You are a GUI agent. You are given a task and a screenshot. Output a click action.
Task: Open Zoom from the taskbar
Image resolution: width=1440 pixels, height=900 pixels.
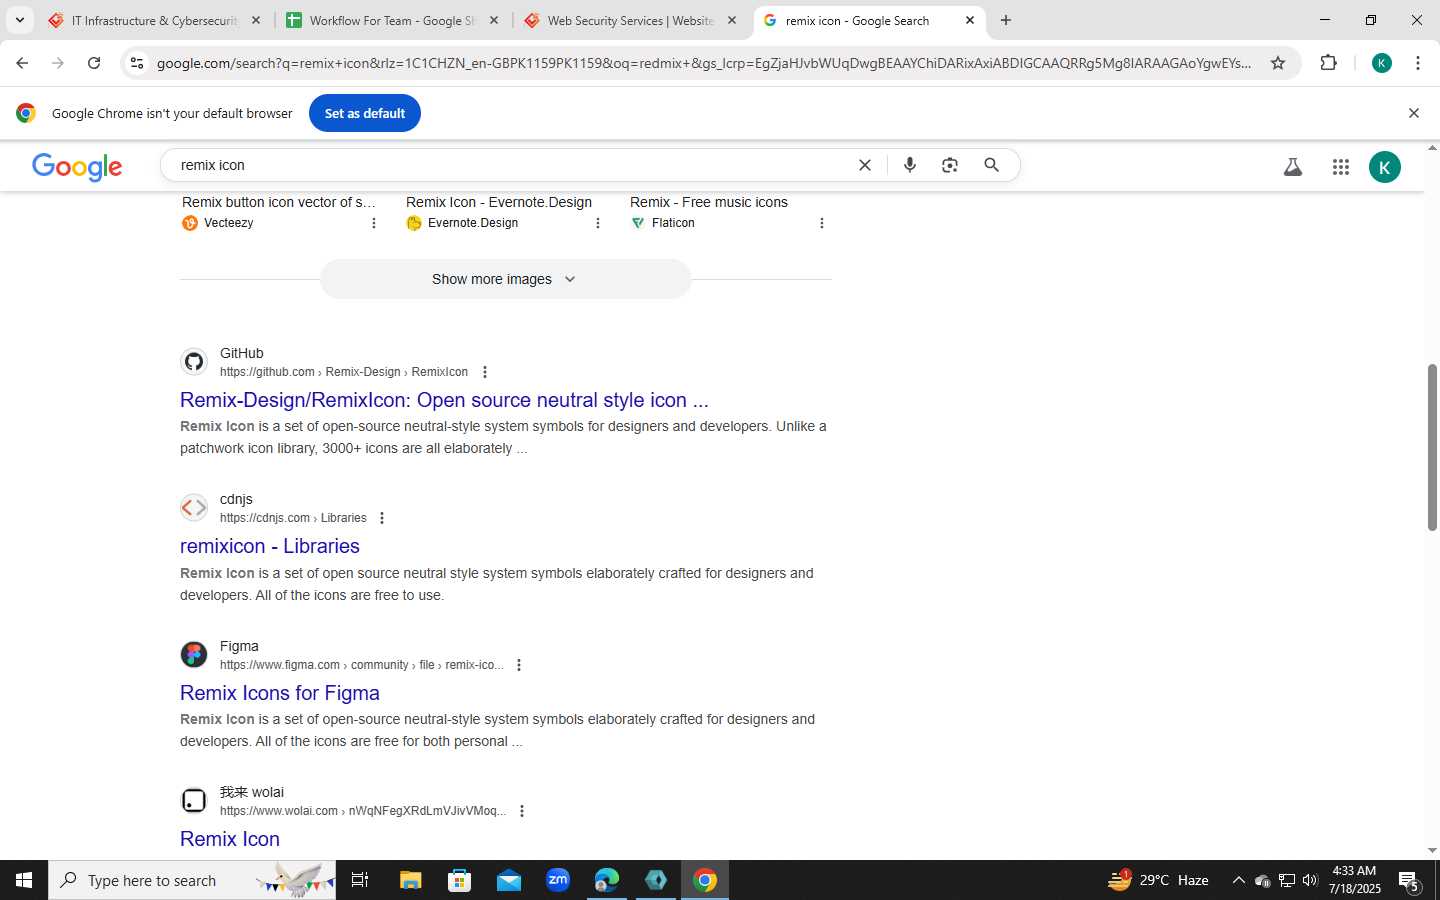558,880
